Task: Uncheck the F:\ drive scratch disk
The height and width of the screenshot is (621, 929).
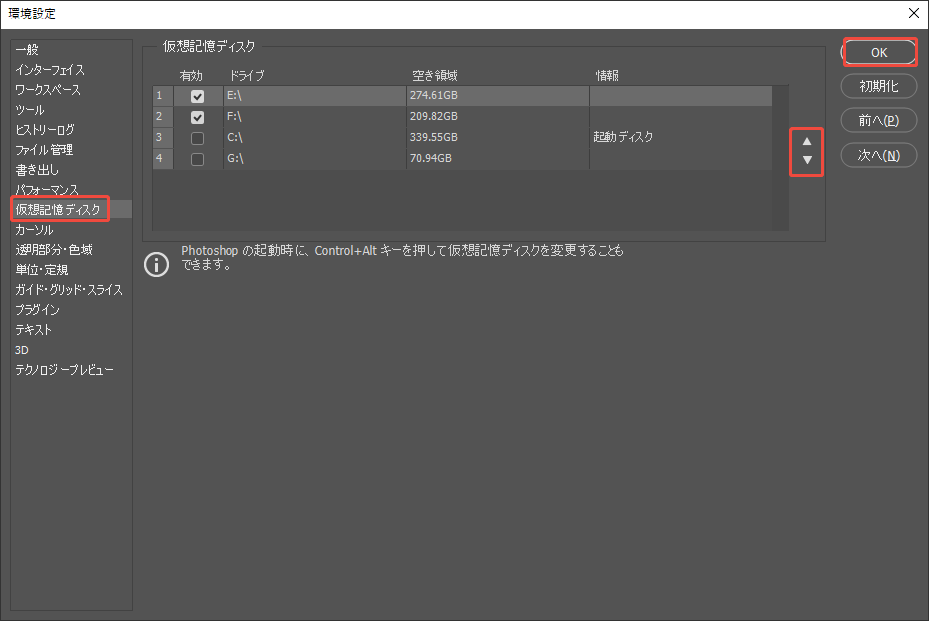Action: (x=198, y=116)
